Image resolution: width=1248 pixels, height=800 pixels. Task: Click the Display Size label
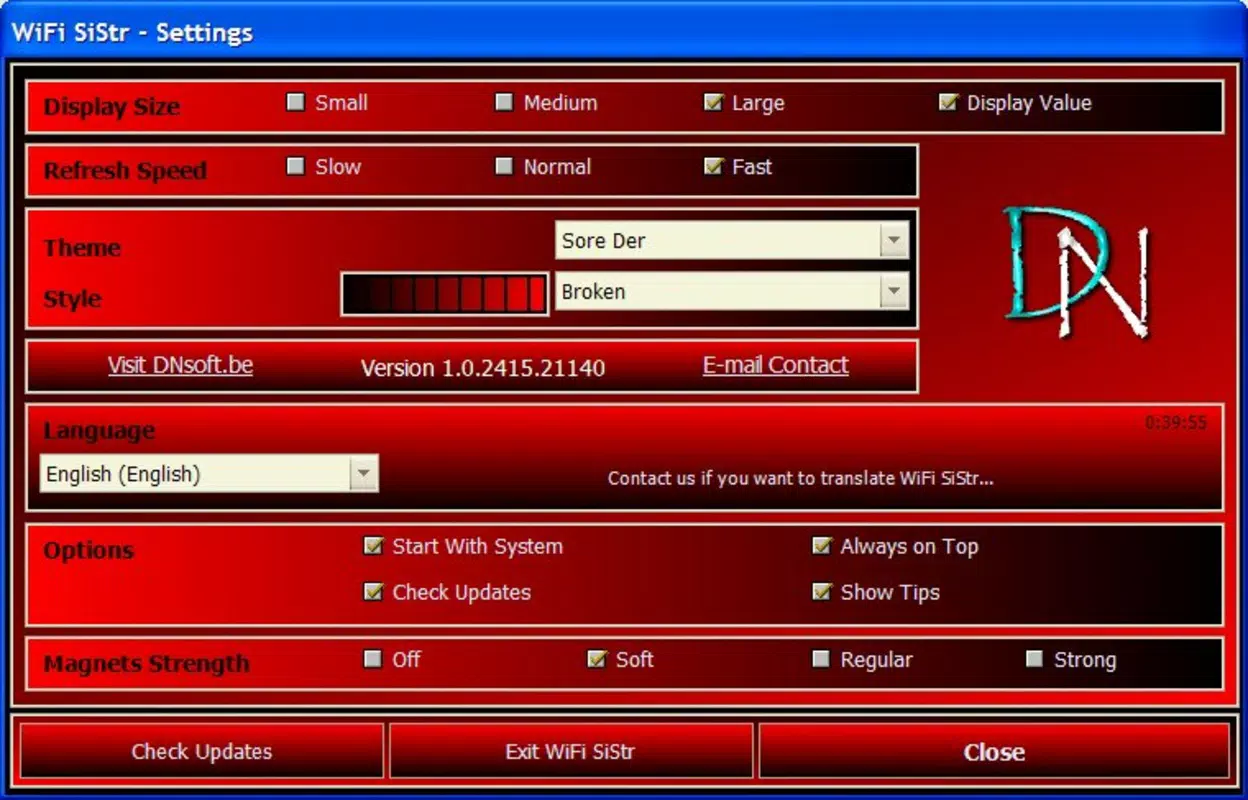(111, 107)
